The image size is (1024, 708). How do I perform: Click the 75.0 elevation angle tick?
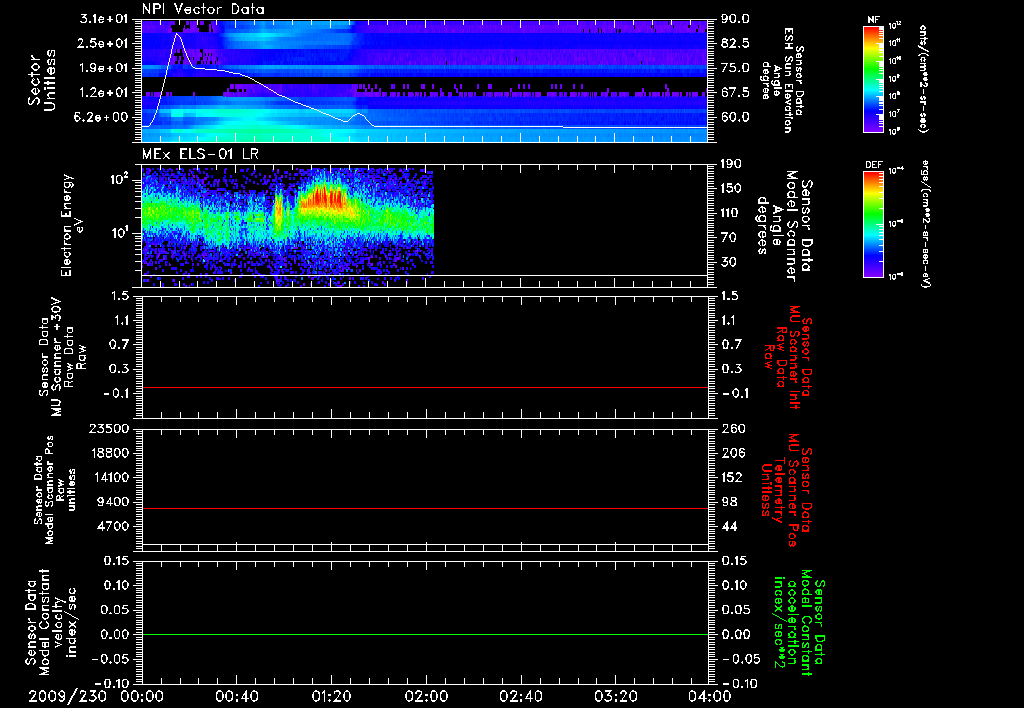click(x=735, y=68)
